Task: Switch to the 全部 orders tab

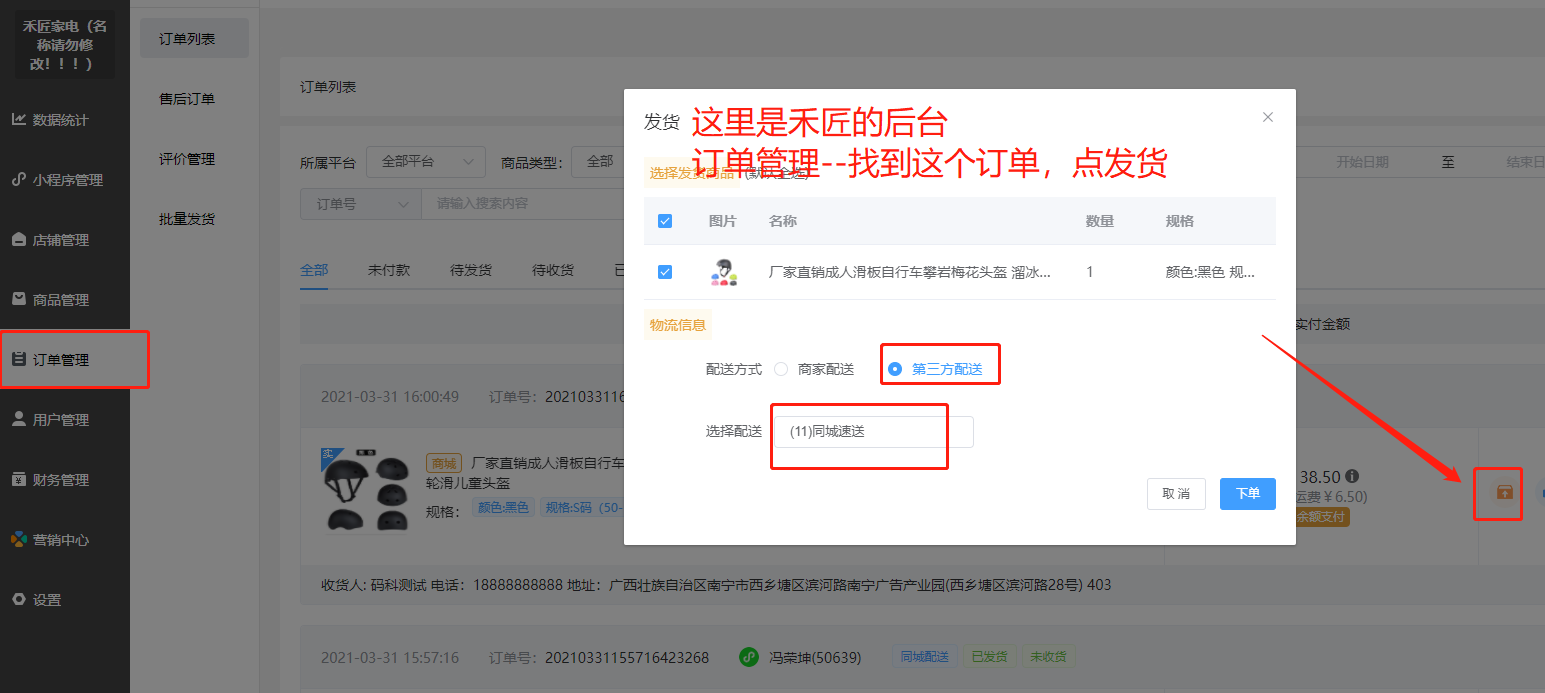Action: coord(314,270)
